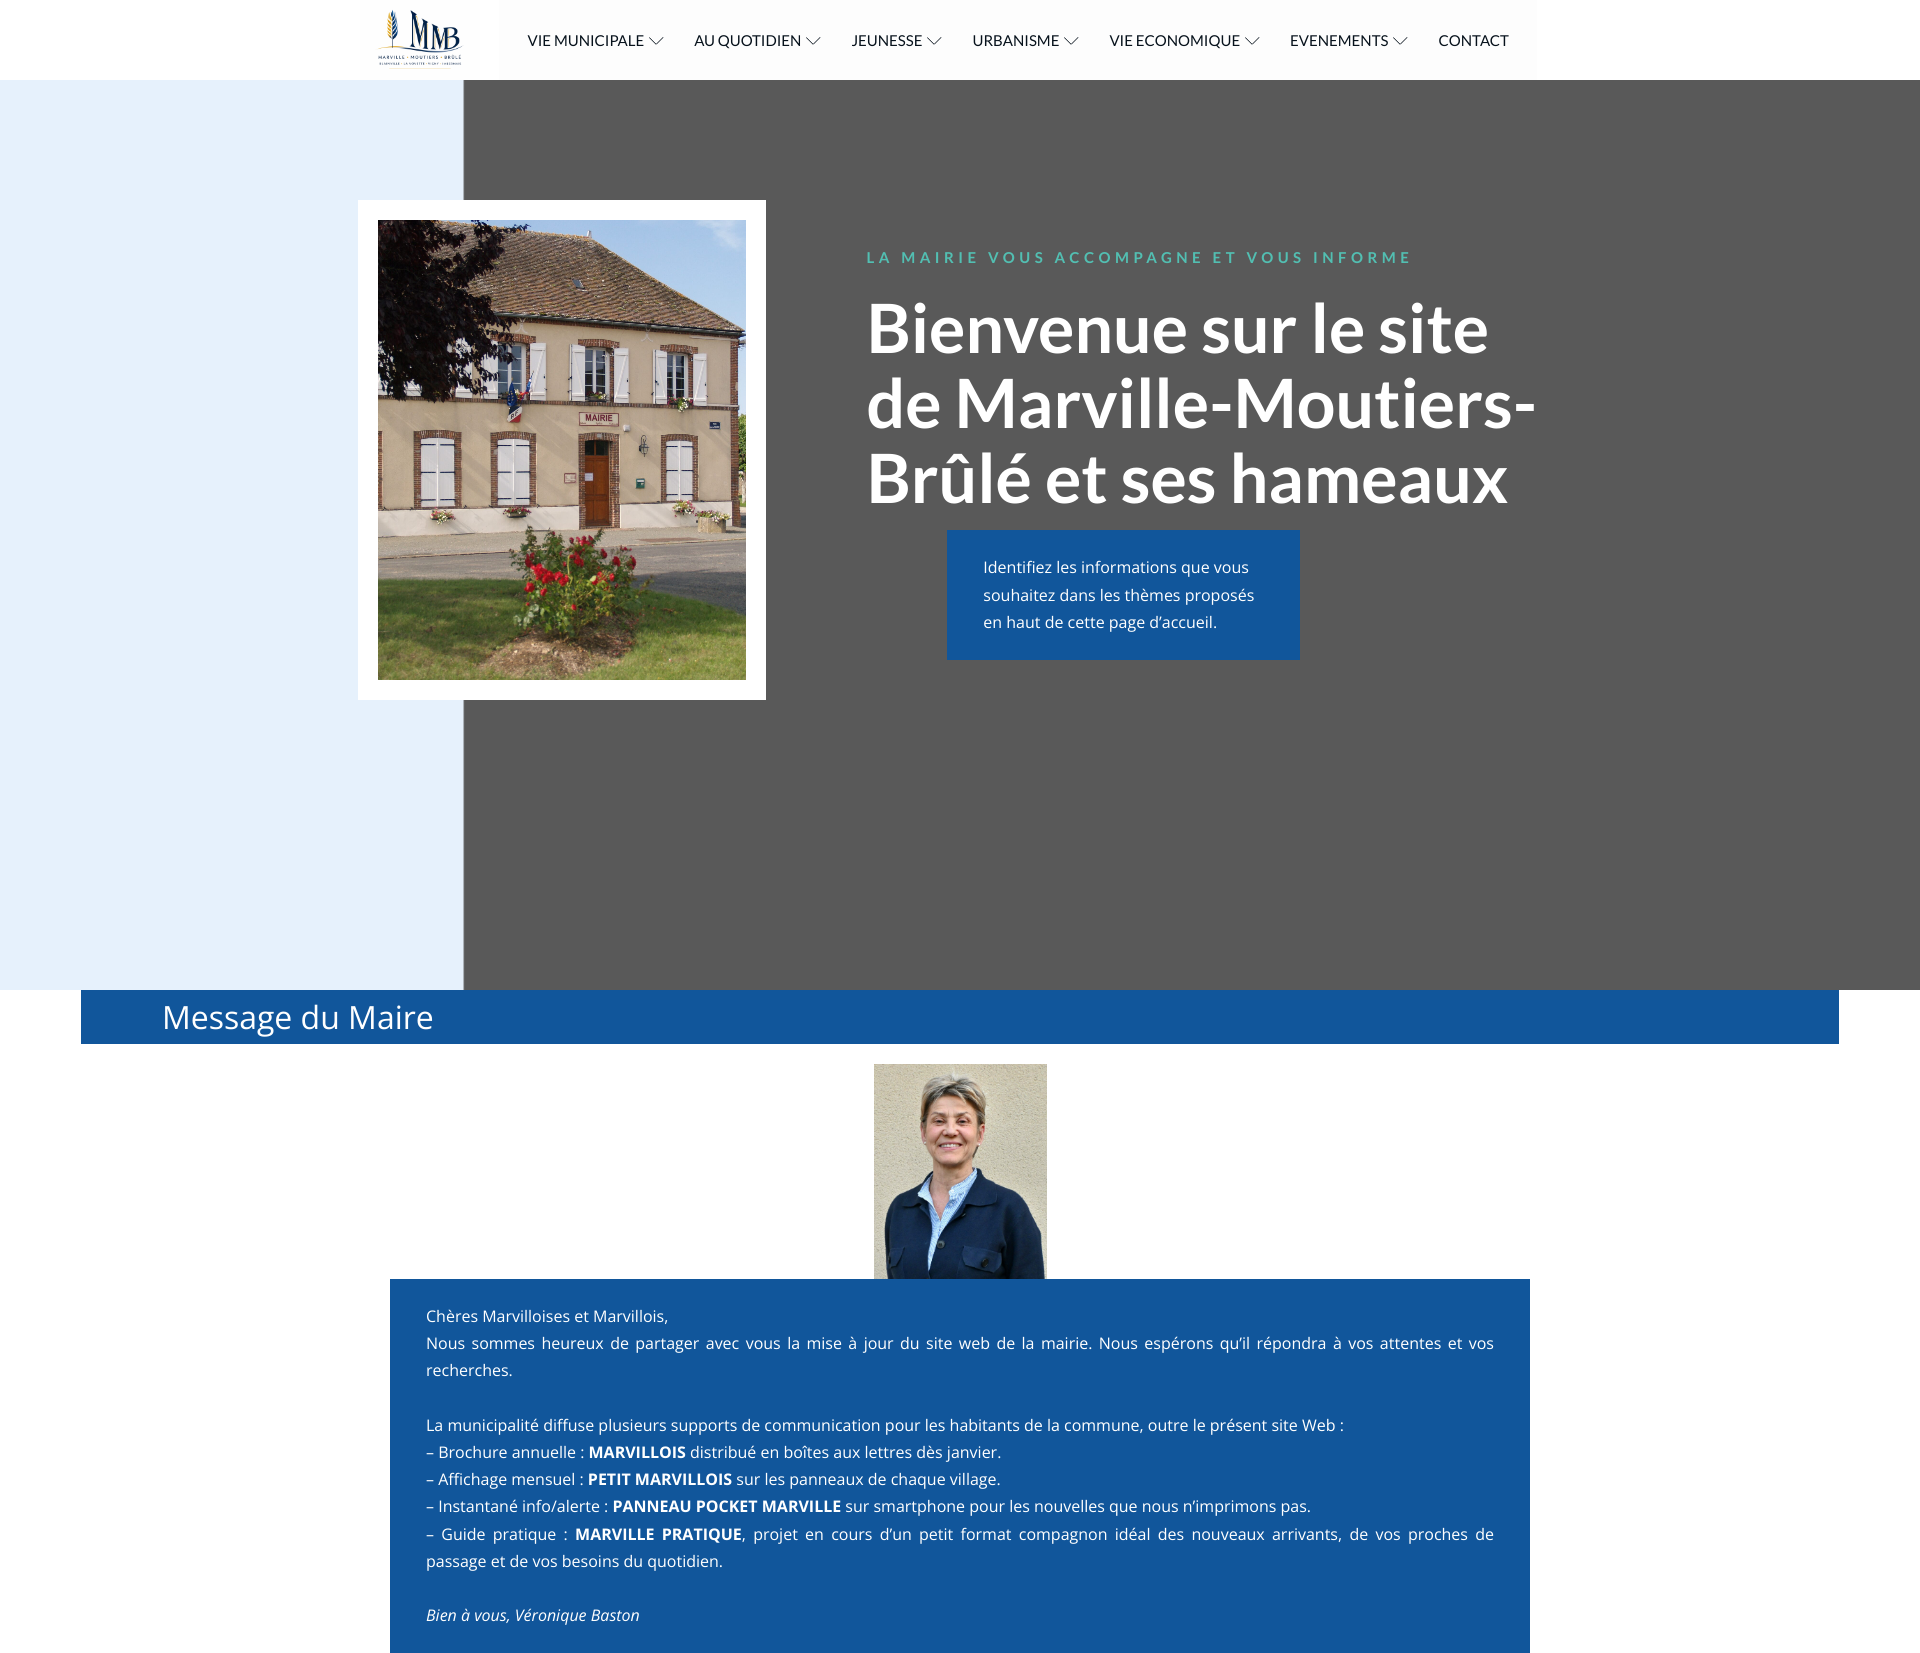Screen dimensions: 1920x1653
Task: Click the 'Identifiez les informations' blue box
Action: pos(1123,595)
